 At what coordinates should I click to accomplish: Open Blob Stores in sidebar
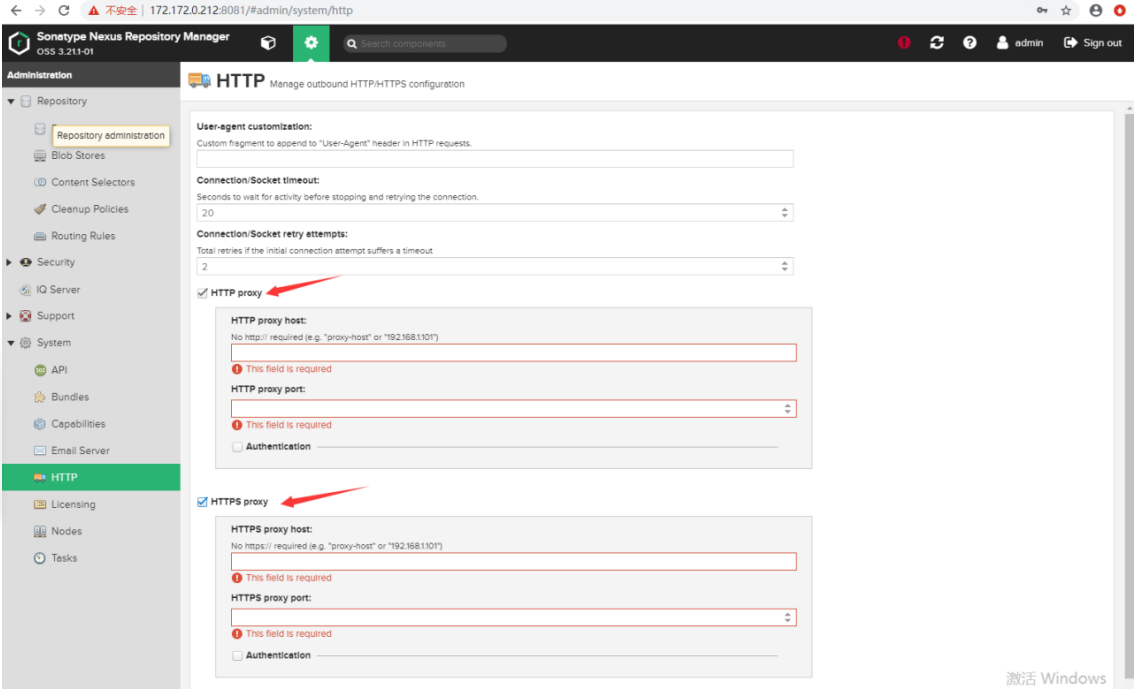tap(78, 156)
